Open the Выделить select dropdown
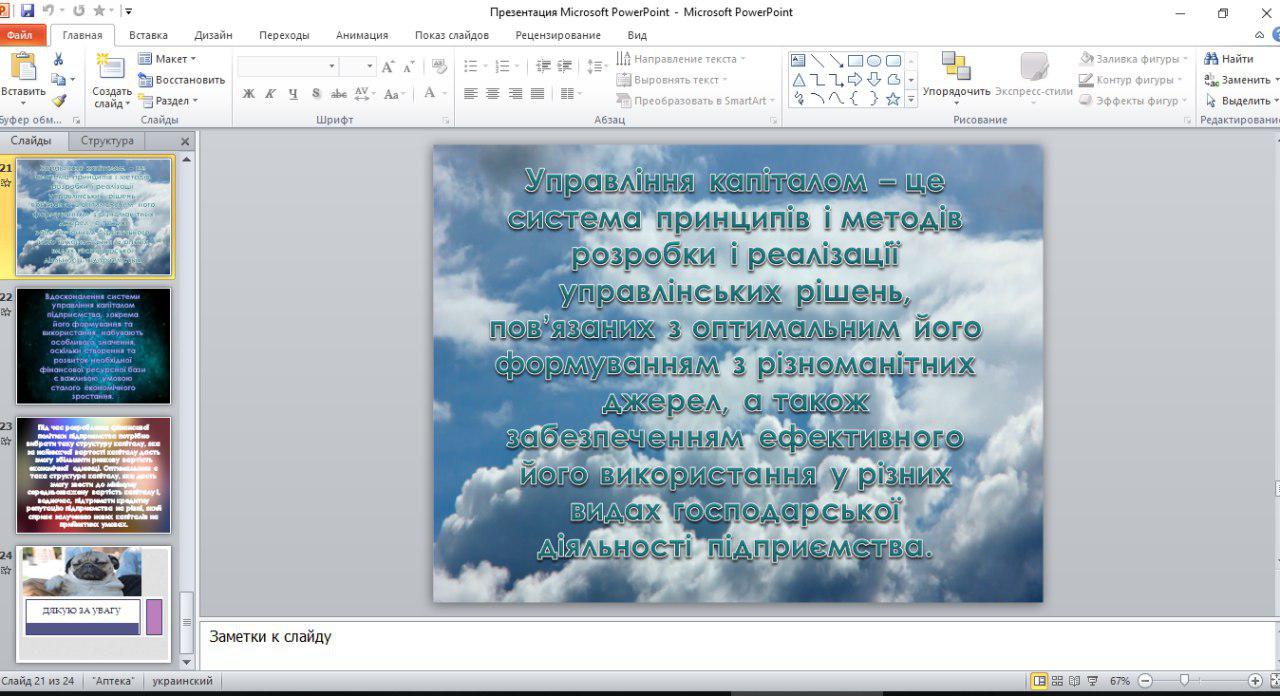 click(x=1241, y=101)
